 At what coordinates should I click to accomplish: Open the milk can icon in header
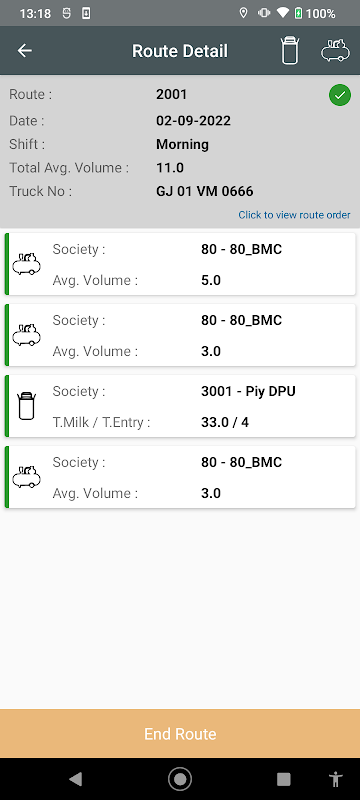click(290, 51)
